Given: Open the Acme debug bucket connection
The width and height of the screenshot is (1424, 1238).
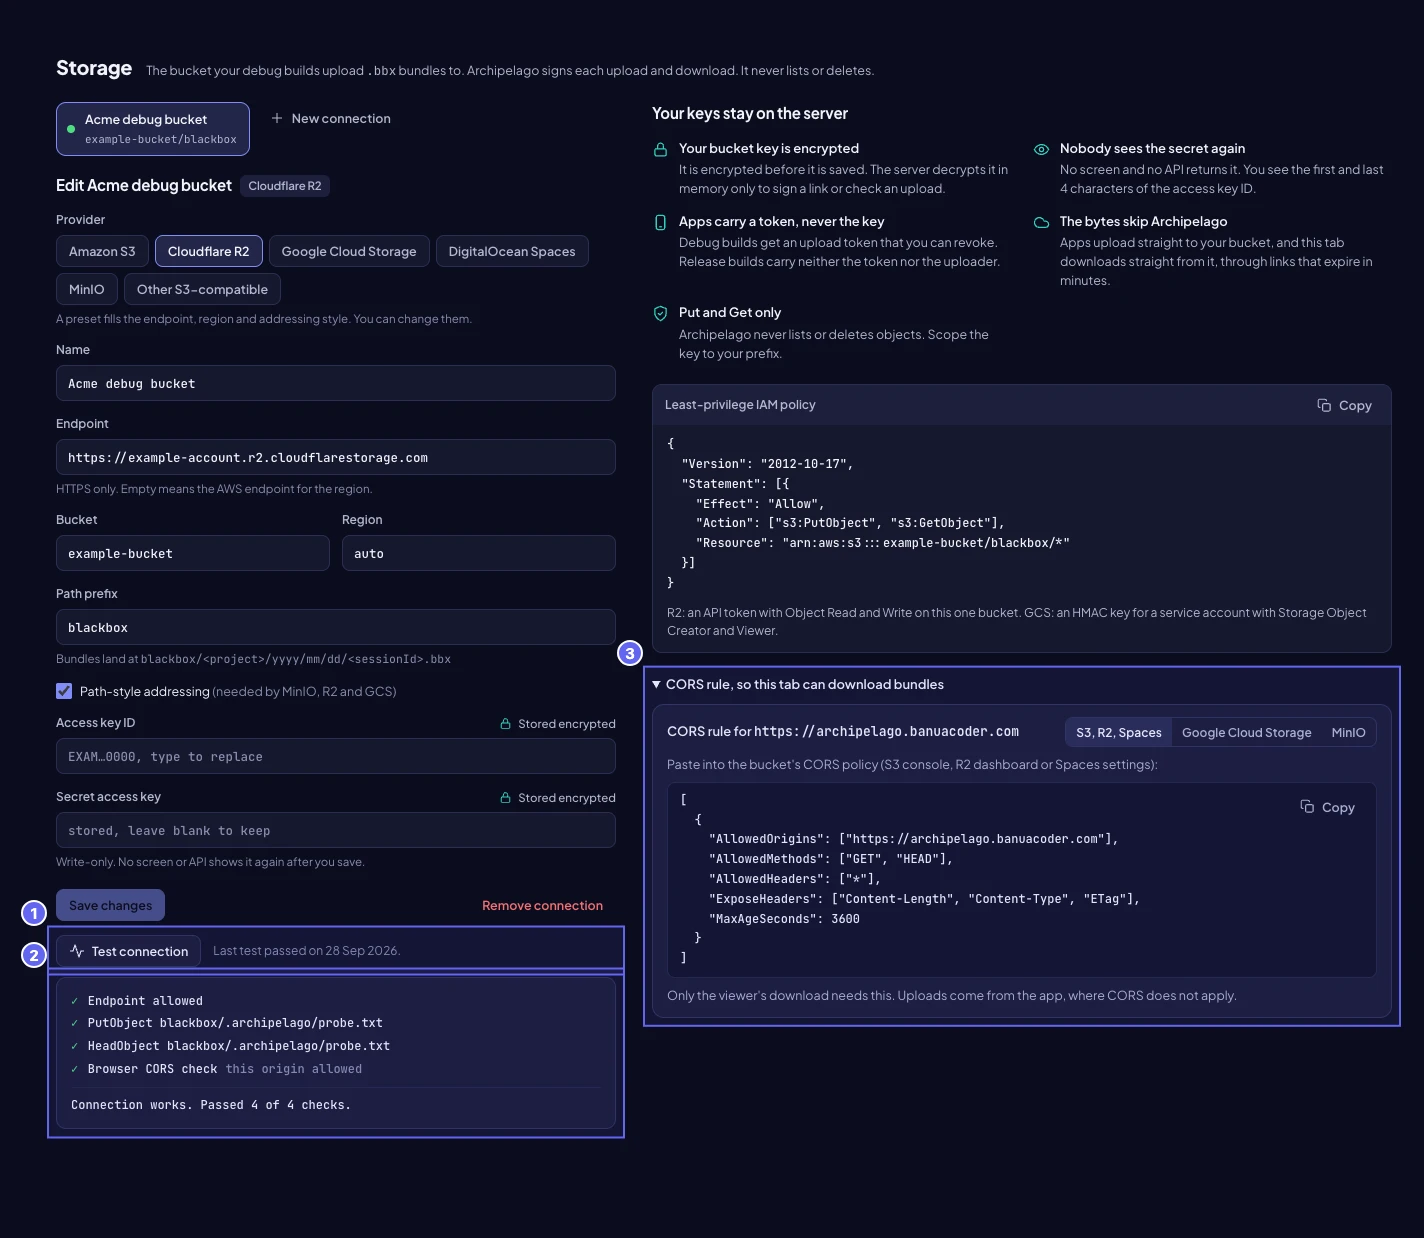Looking at the screenshot, I should (x=153, y=129).
